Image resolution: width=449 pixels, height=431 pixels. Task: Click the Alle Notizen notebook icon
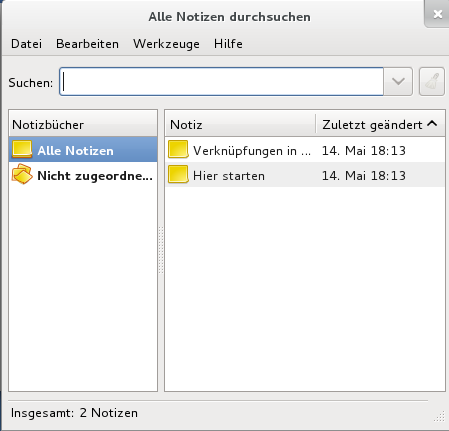pos(22,149)
